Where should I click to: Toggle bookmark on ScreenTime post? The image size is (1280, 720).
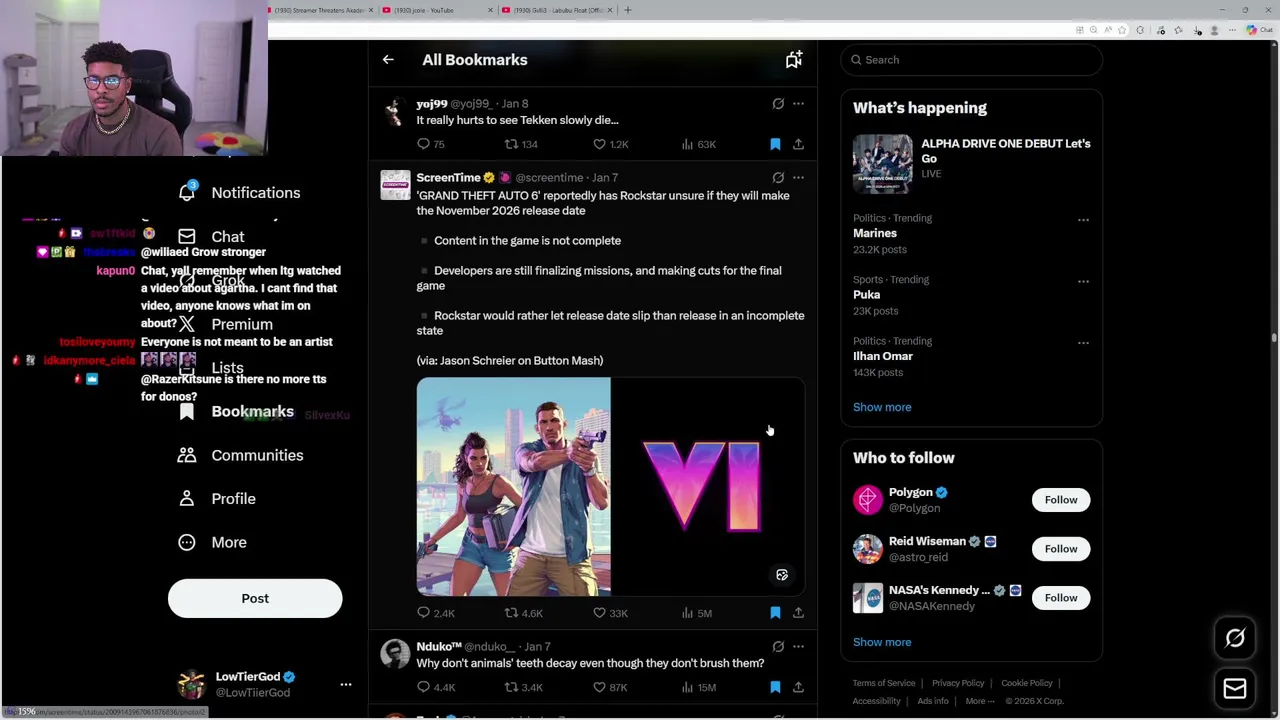coord(775,613)
